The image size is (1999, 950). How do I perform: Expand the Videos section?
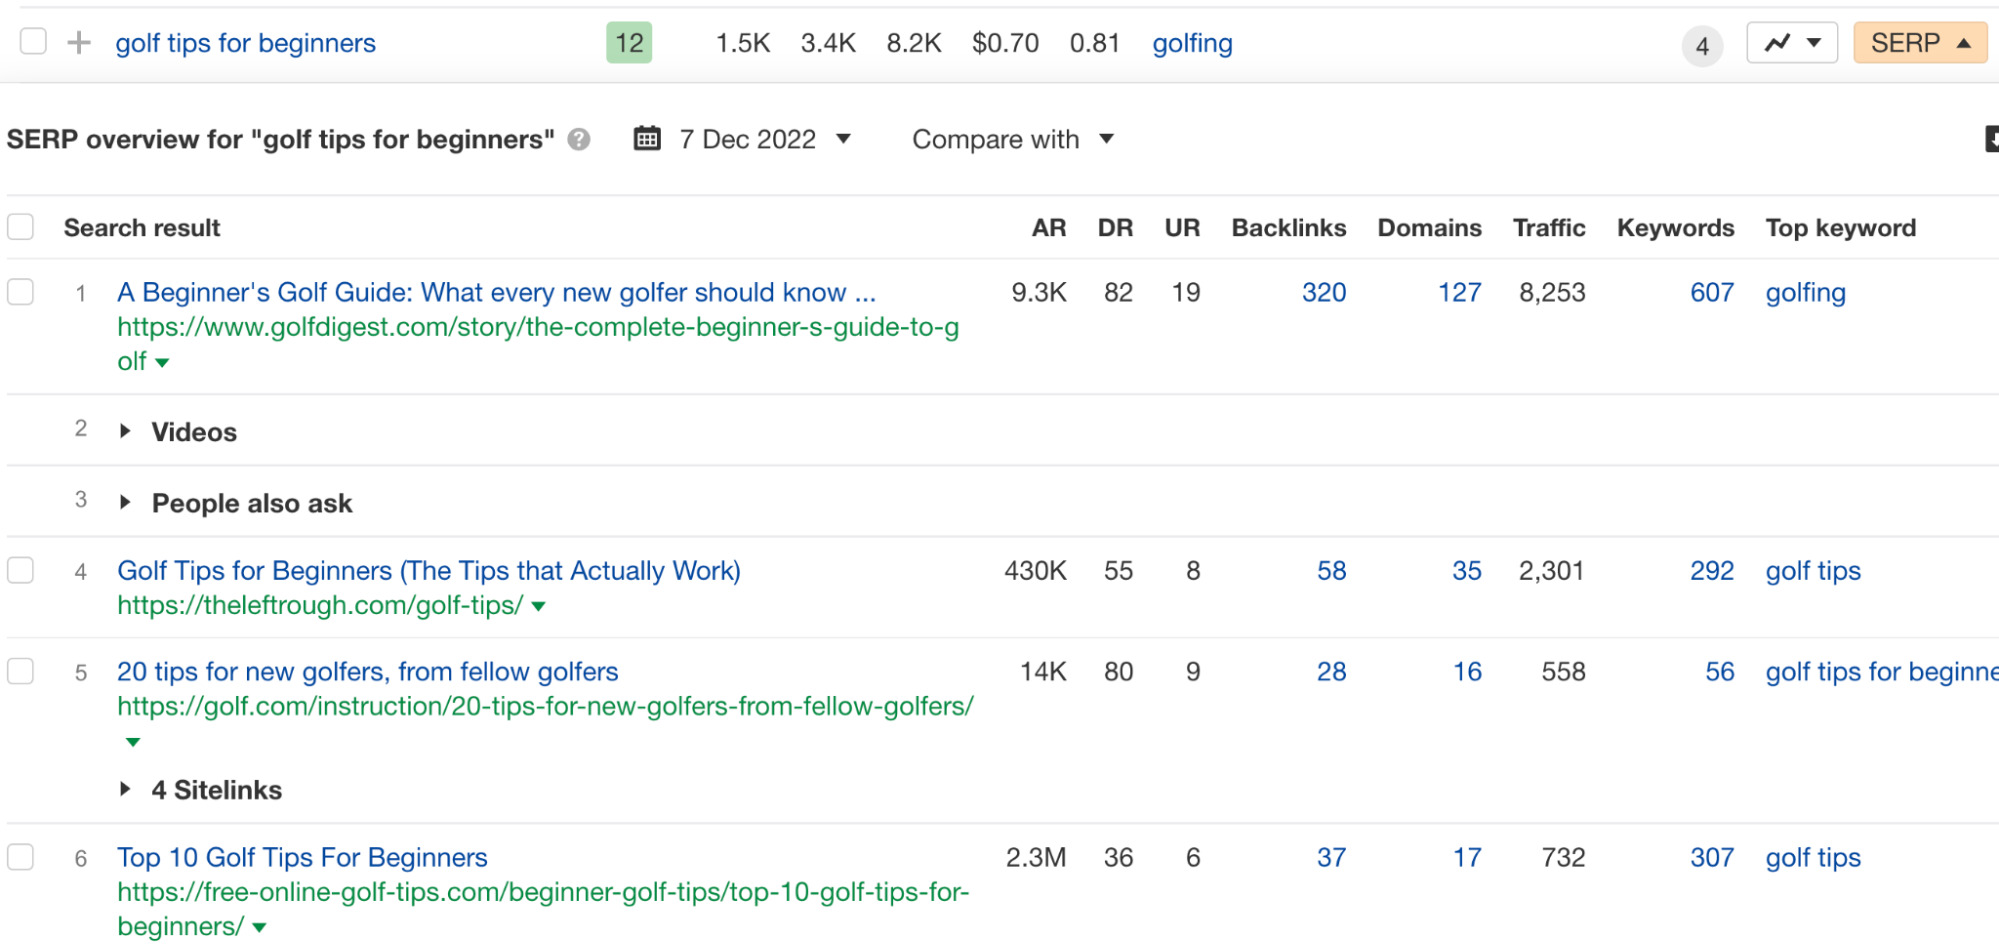tap(126, 430)
